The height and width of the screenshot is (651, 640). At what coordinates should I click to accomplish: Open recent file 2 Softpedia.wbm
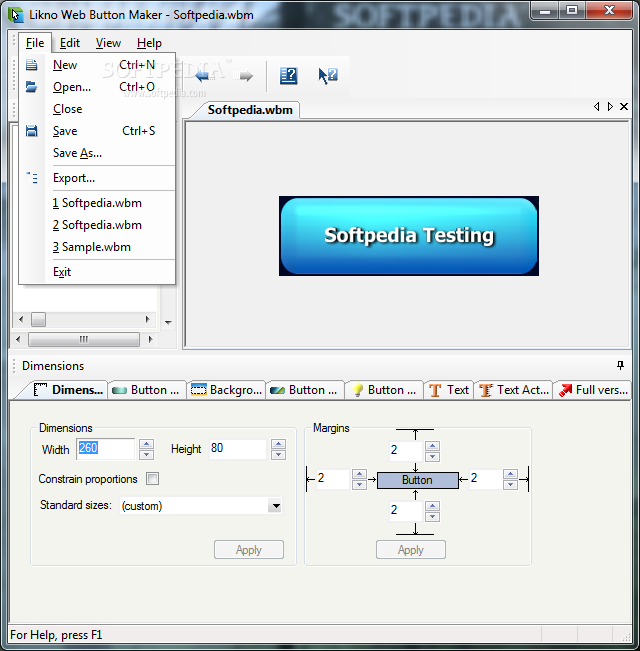point(97,225)
